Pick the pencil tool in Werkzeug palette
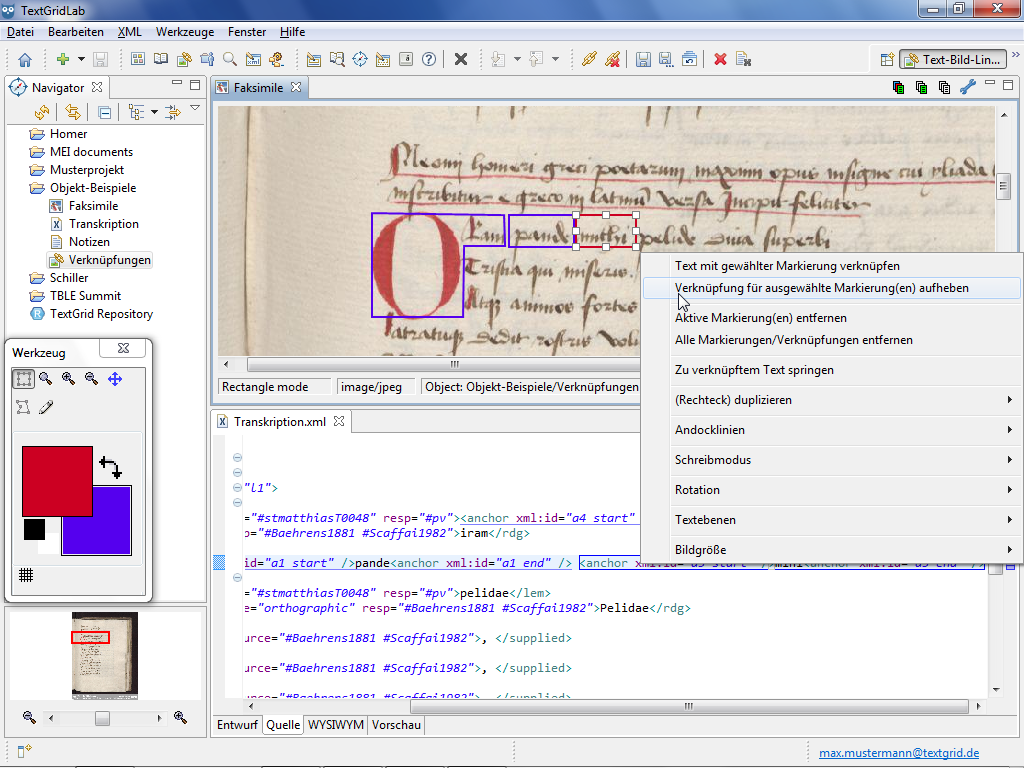The image size is (1024, 768). tap(46, 407)
